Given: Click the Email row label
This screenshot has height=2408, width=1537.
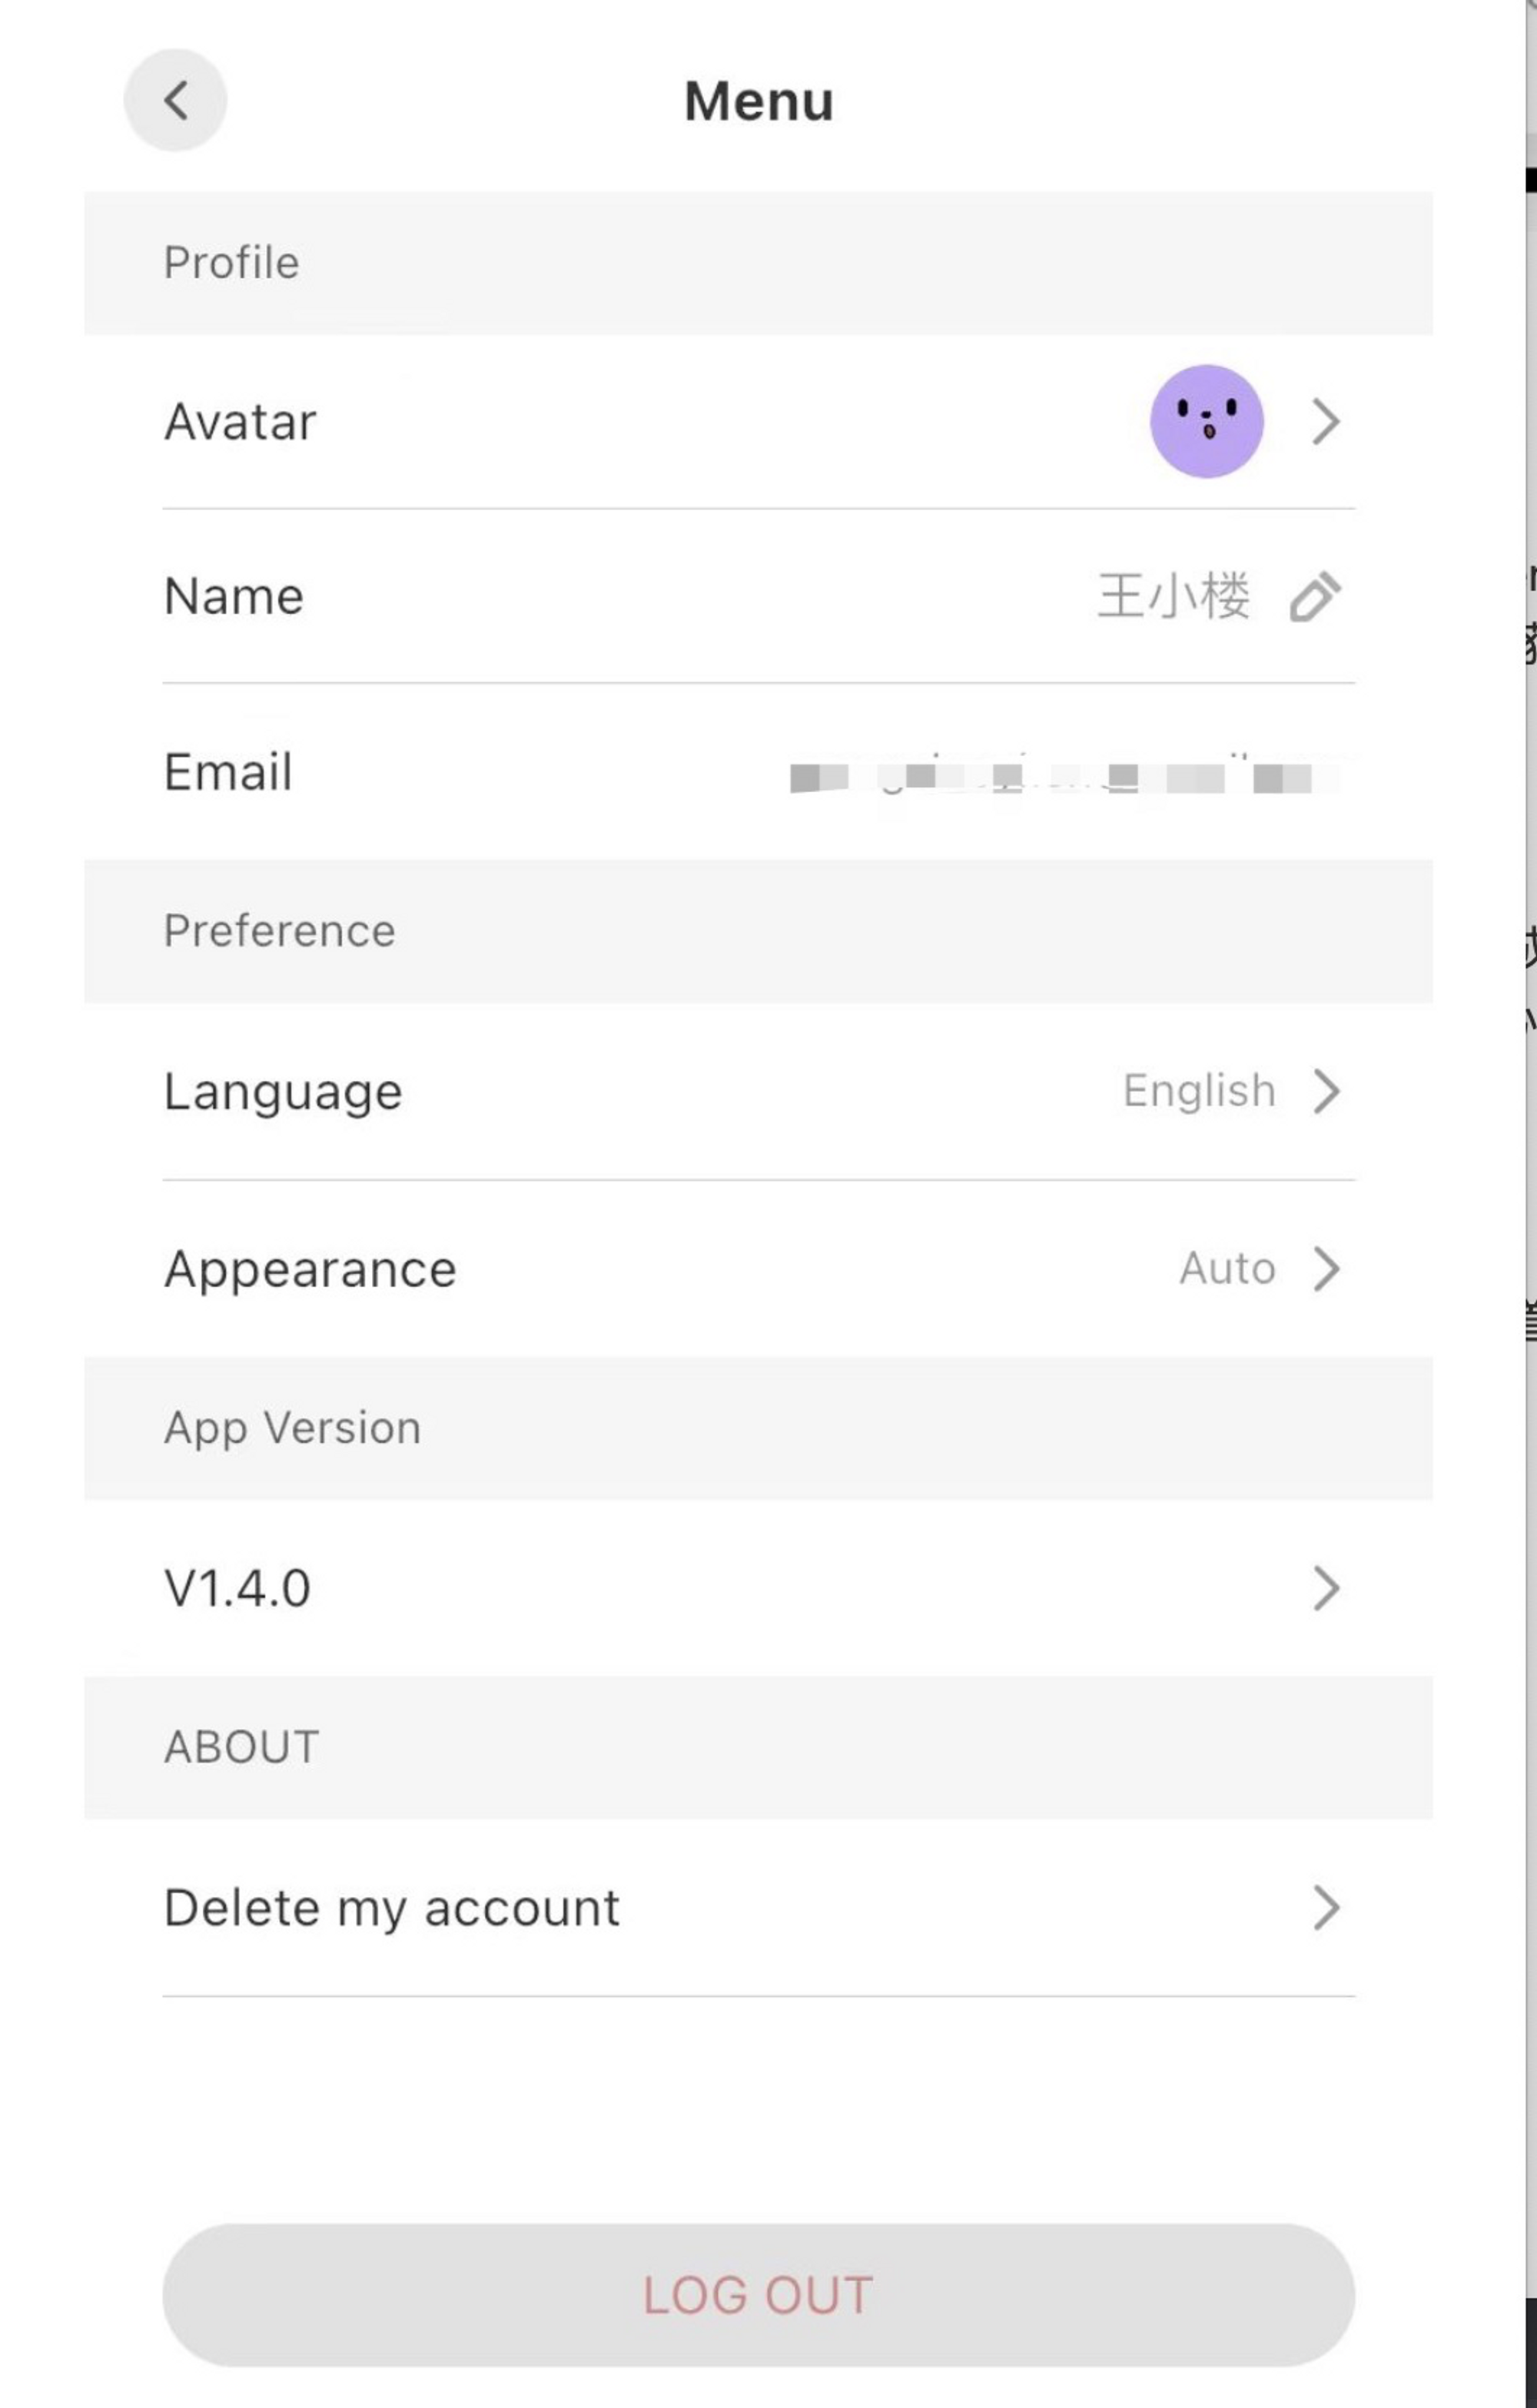Looking at the screenshot, I should [228, 772].
